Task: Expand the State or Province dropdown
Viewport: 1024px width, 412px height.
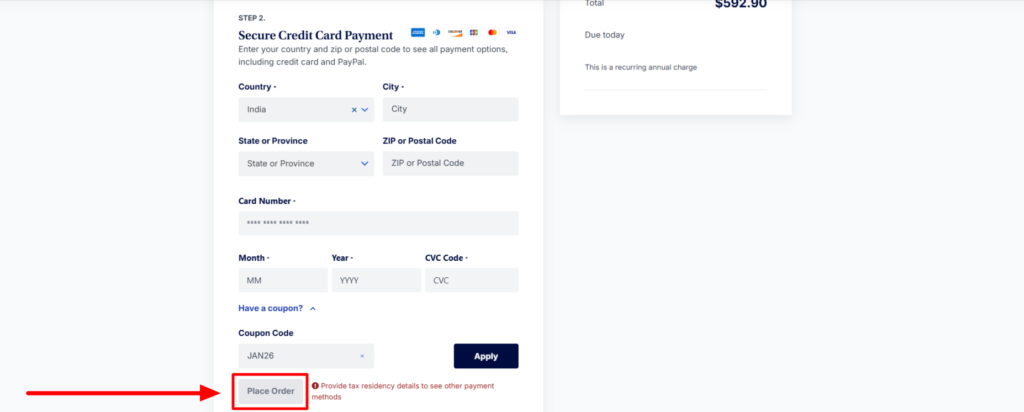Action: 364,163
